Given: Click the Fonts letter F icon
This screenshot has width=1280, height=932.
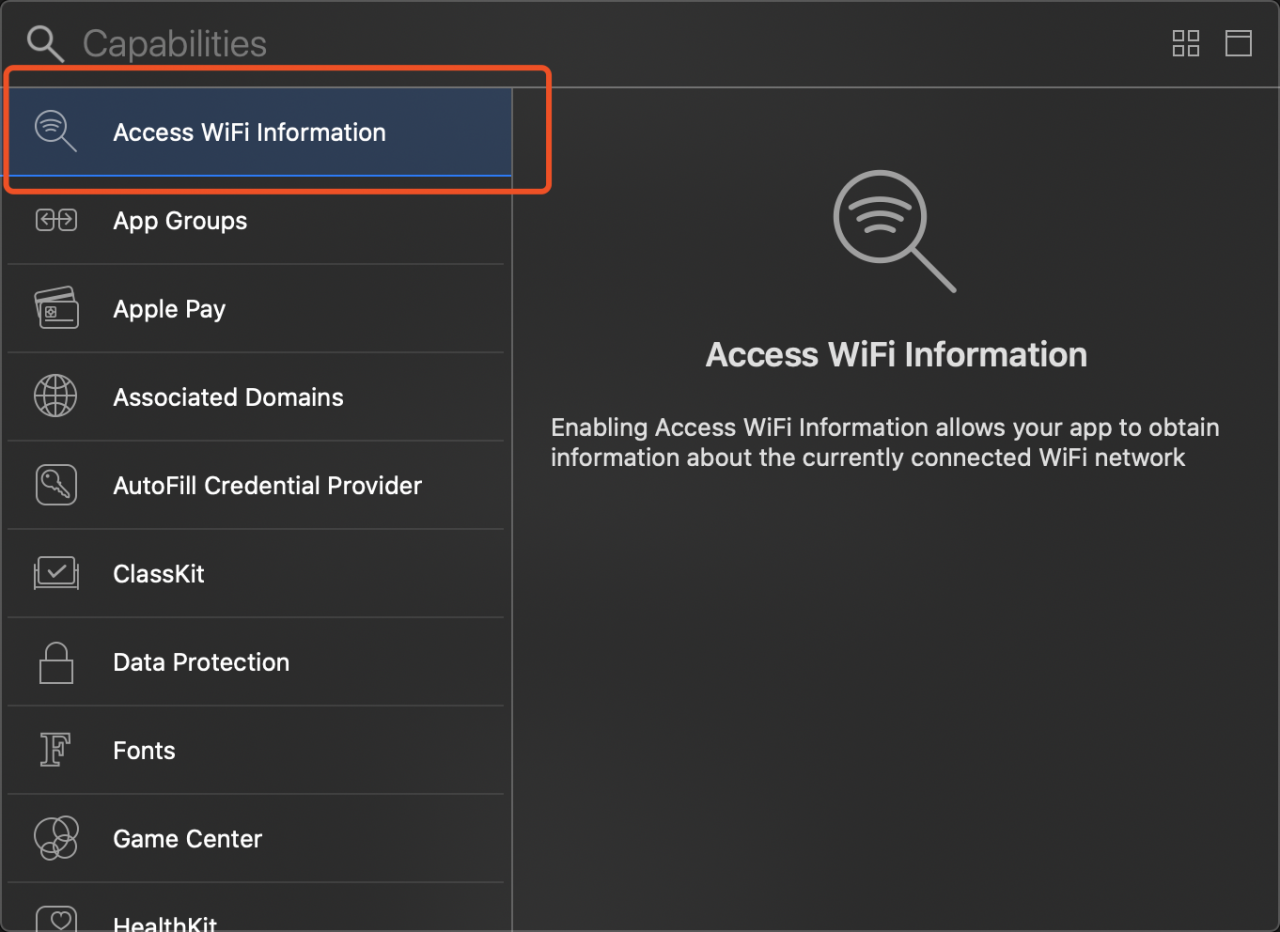Looking at the screenshot, I should 56,750.
